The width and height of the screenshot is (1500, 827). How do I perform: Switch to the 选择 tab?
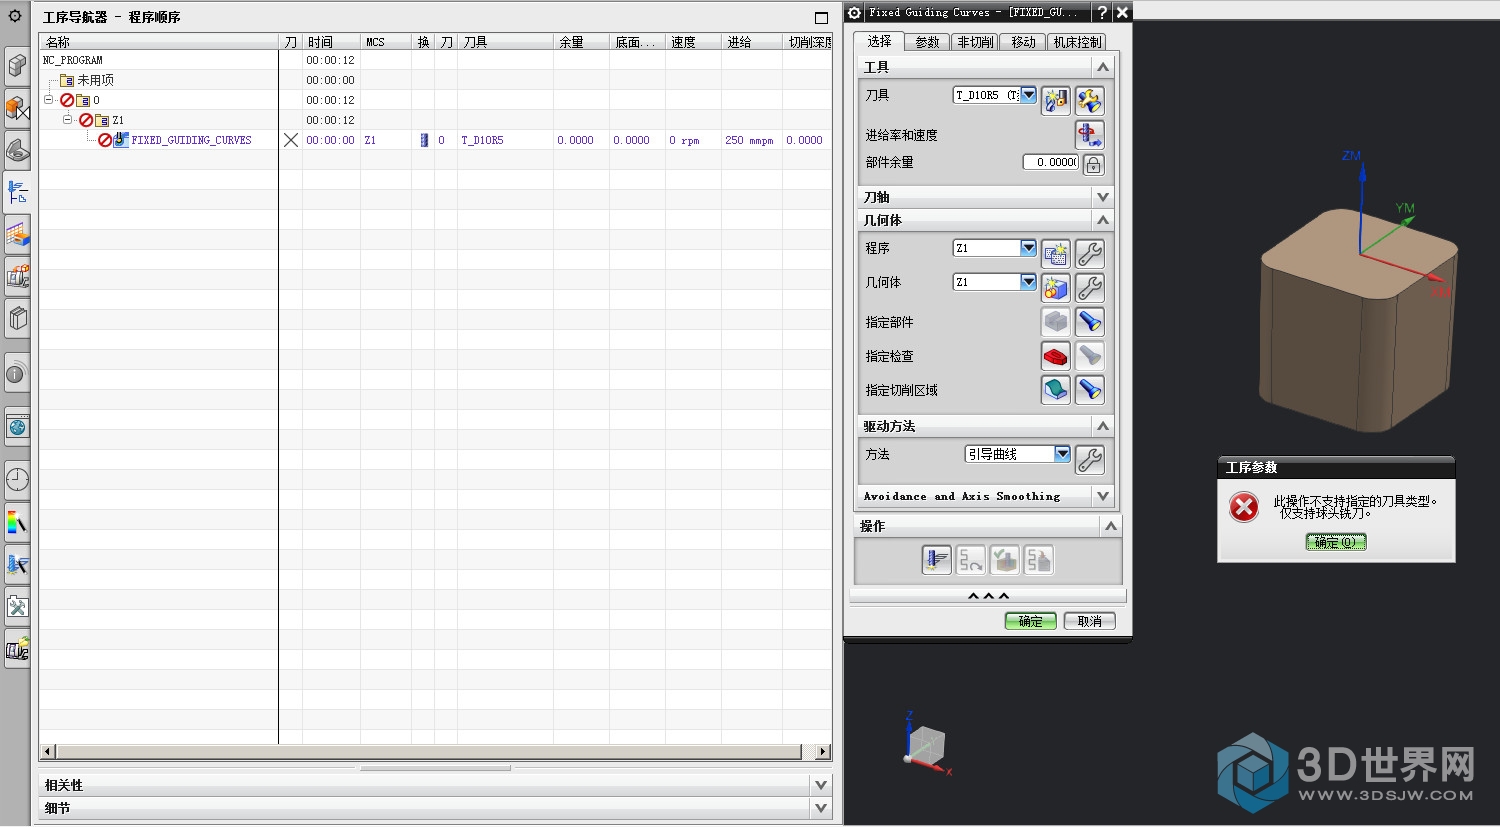pos(879,41)
